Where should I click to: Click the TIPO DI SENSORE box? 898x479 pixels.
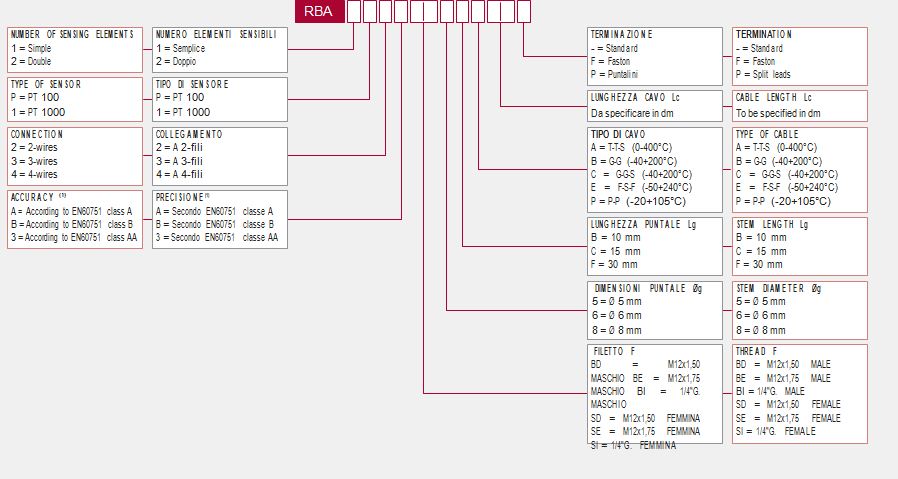[x=220, y=99]
